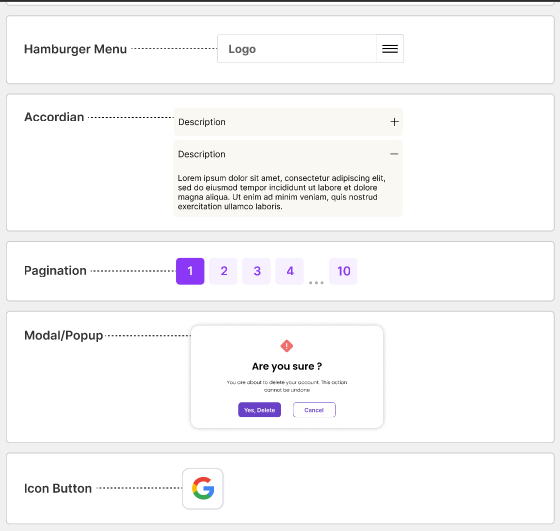Jump to pagination page 10
Image resolution: width=560 pixels, height=531 pixels.
pos(343,271)
